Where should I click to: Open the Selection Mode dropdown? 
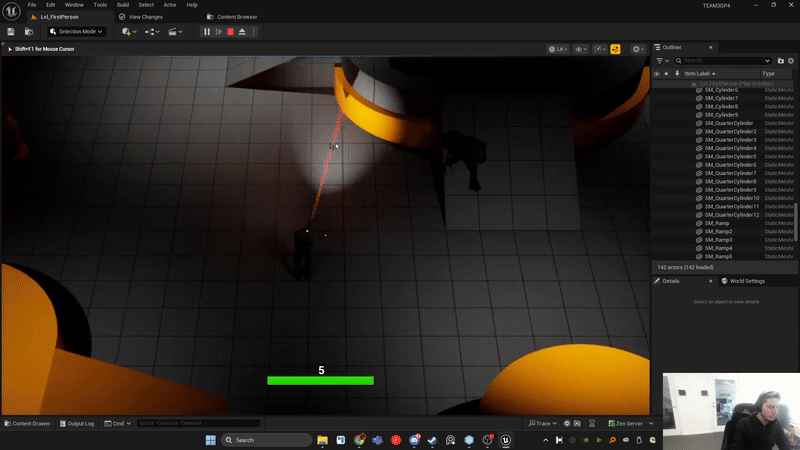(x=76, y=32)
